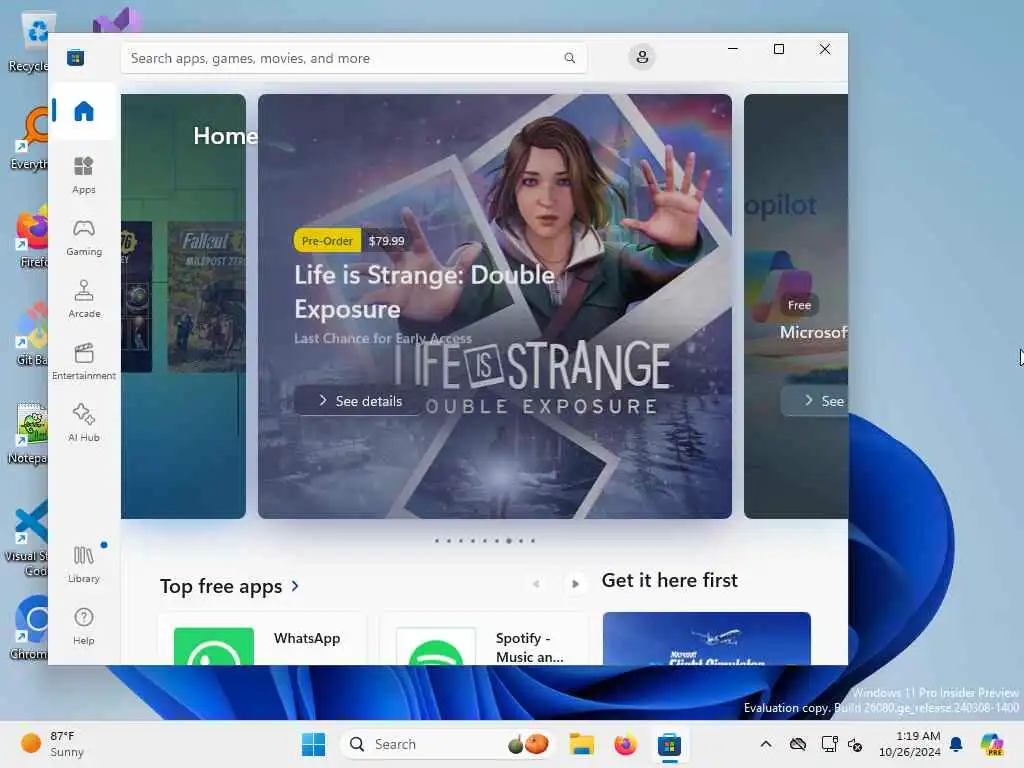The height and width of the screenshot is (768, 1024).
Task: Select the active carousel page dot
Action: tap(509, 541)
